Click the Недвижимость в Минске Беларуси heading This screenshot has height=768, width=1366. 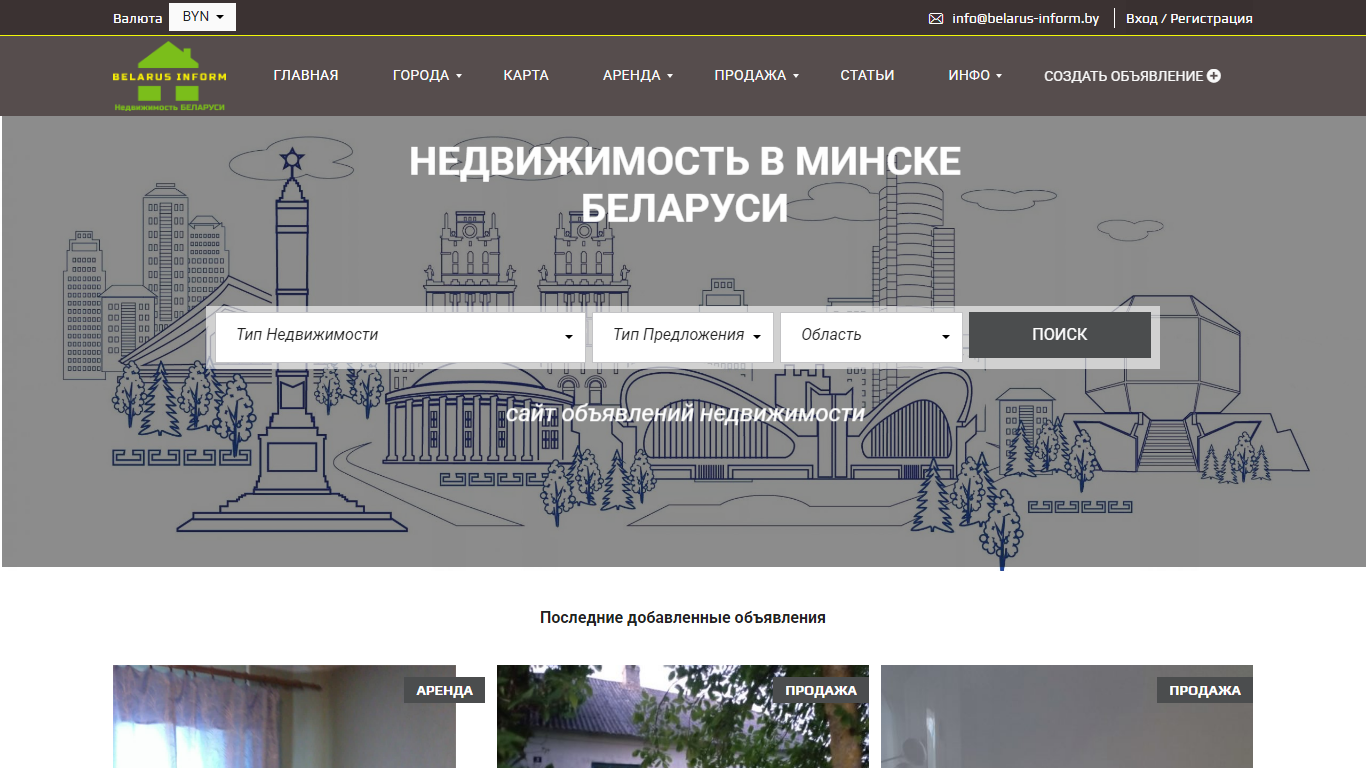pyautogui.click(x=685, y=185)
